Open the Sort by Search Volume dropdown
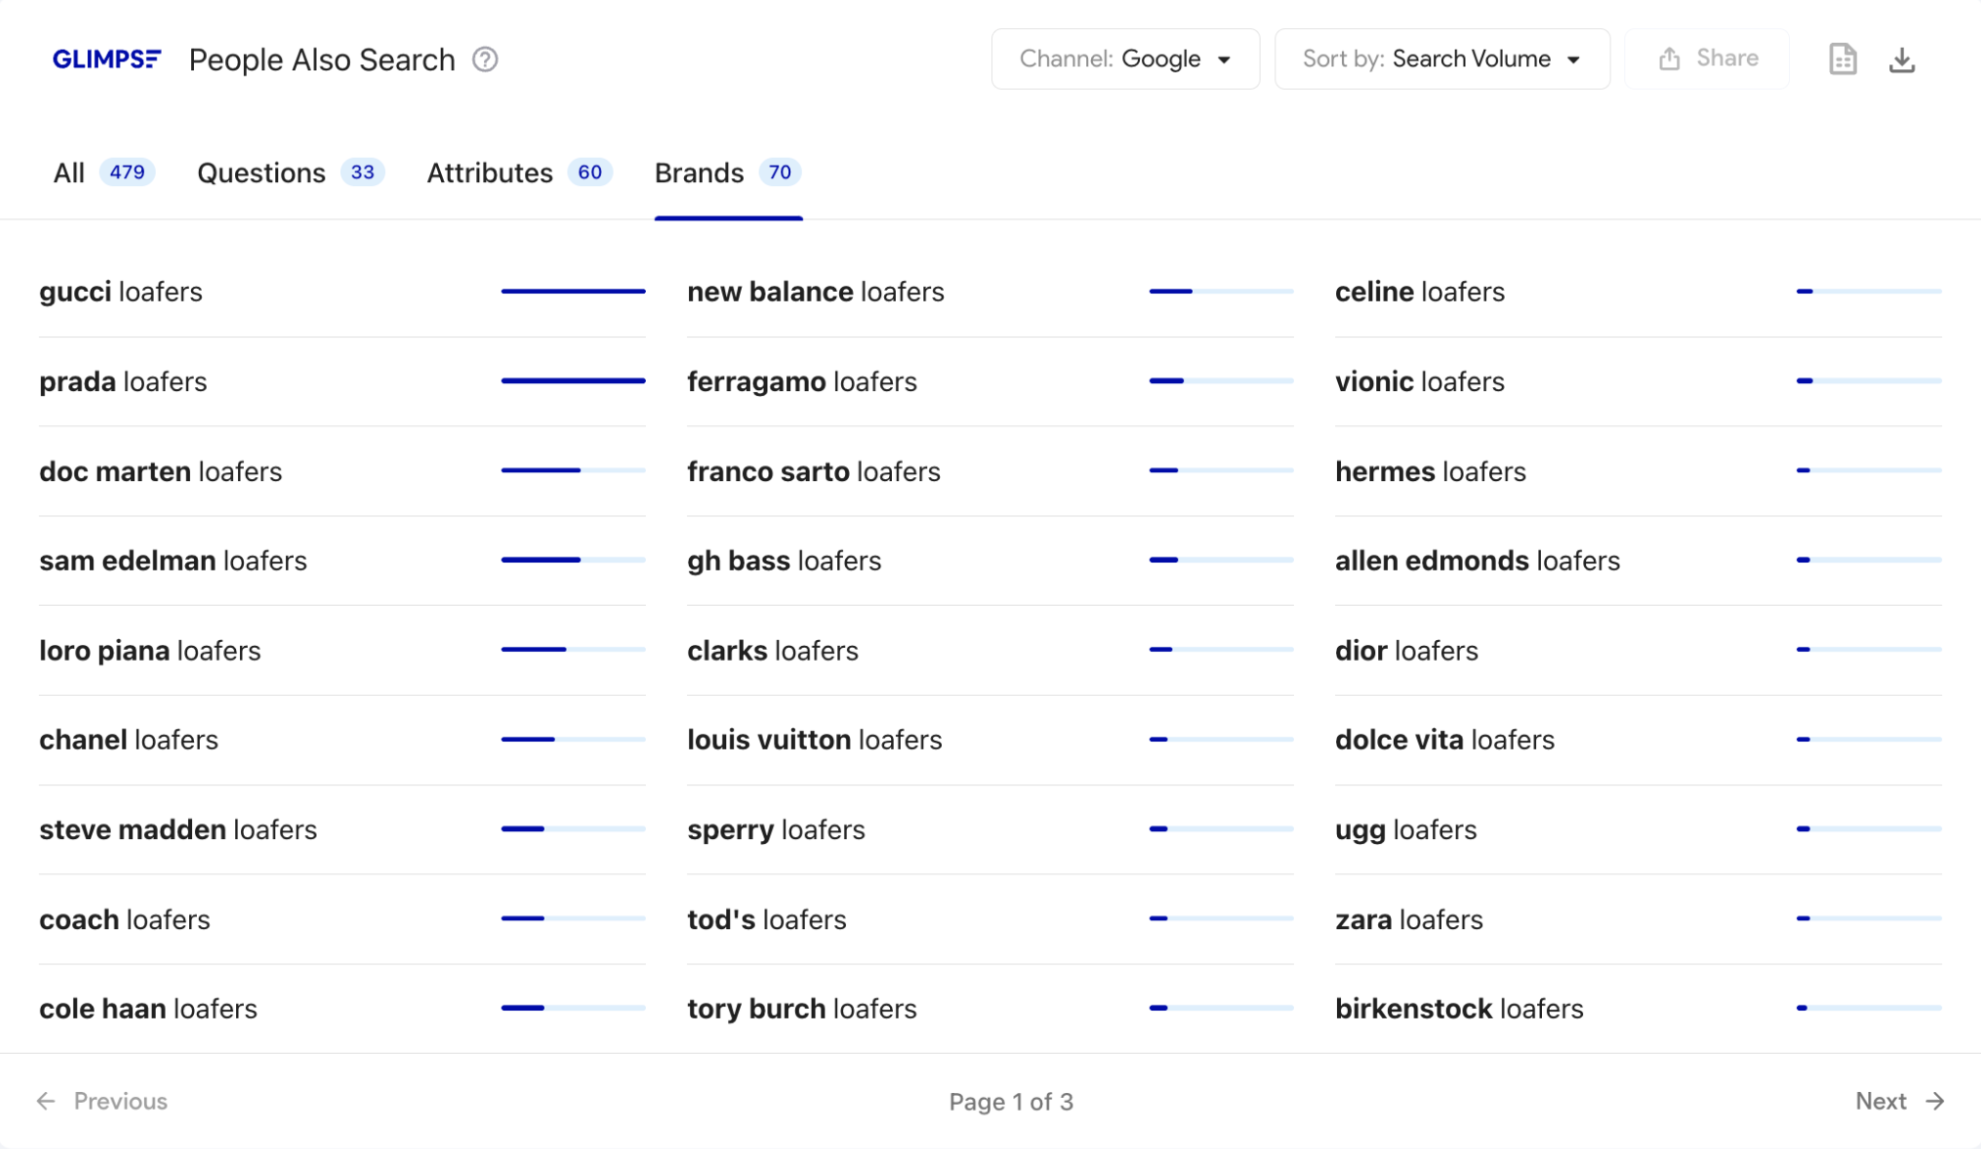 [x=1442, y=59]
